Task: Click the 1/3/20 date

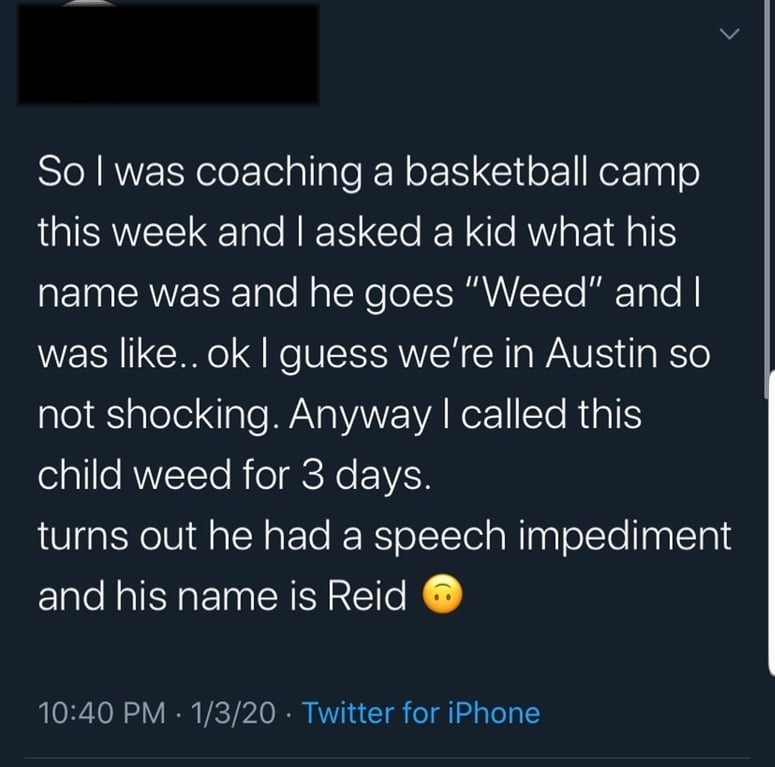Action: pyautogui.click(x=233, y=713)
